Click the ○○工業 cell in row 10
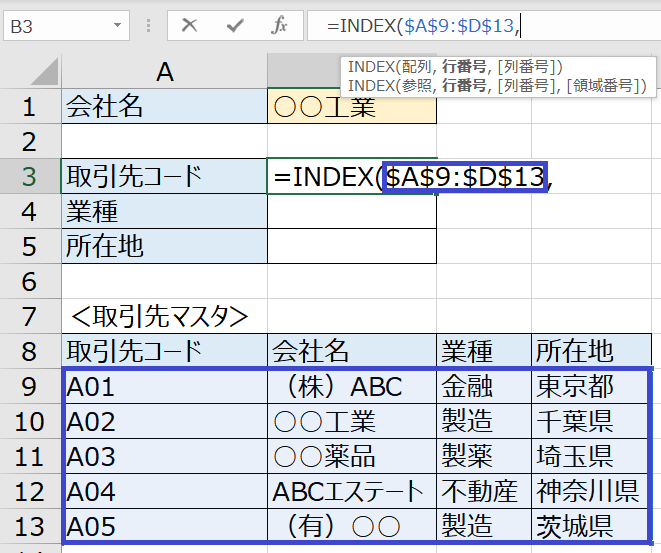The height and width of the screenshot is (553, 661). 352,421
